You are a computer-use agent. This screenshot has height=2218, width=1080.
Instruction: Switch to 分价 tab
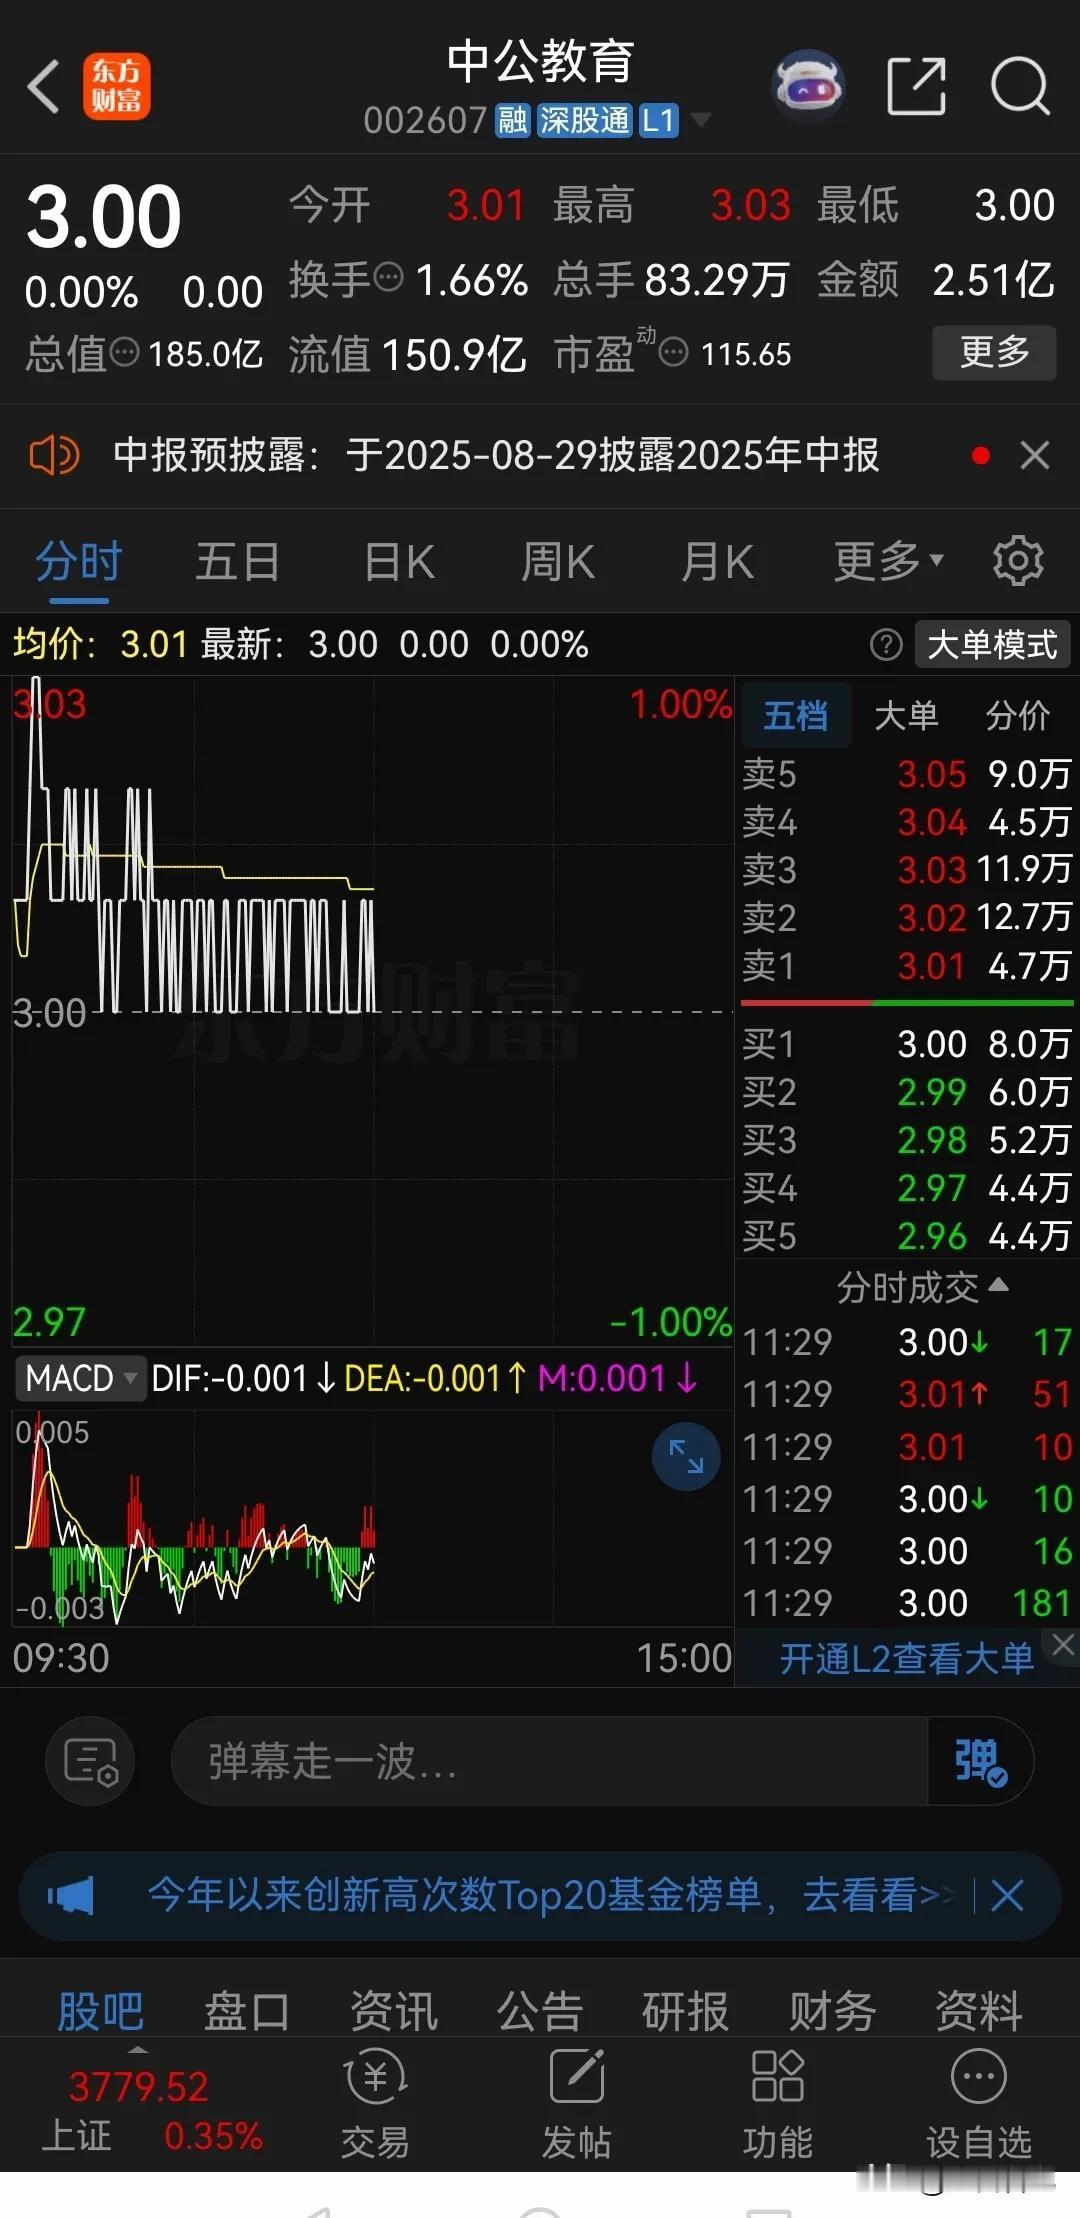coord(1018,715)
